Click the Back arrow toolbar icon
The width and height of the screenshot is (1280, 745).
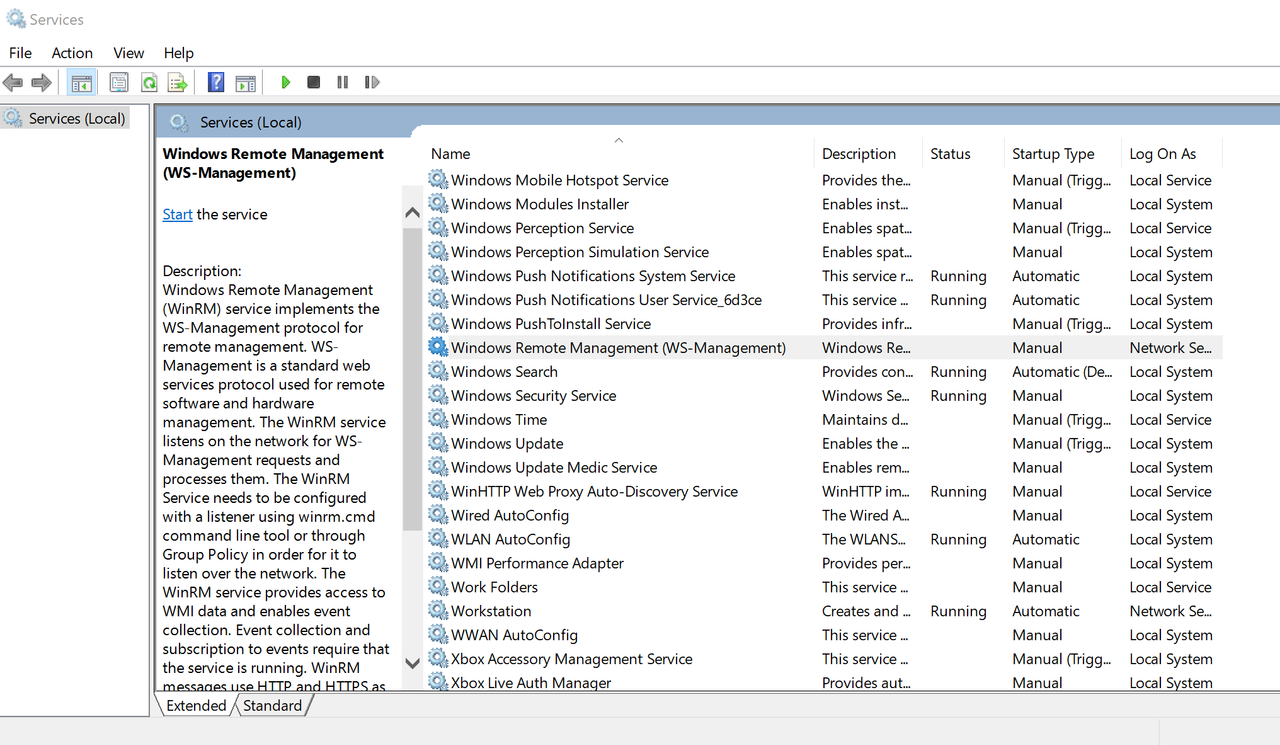coord(13,82)
